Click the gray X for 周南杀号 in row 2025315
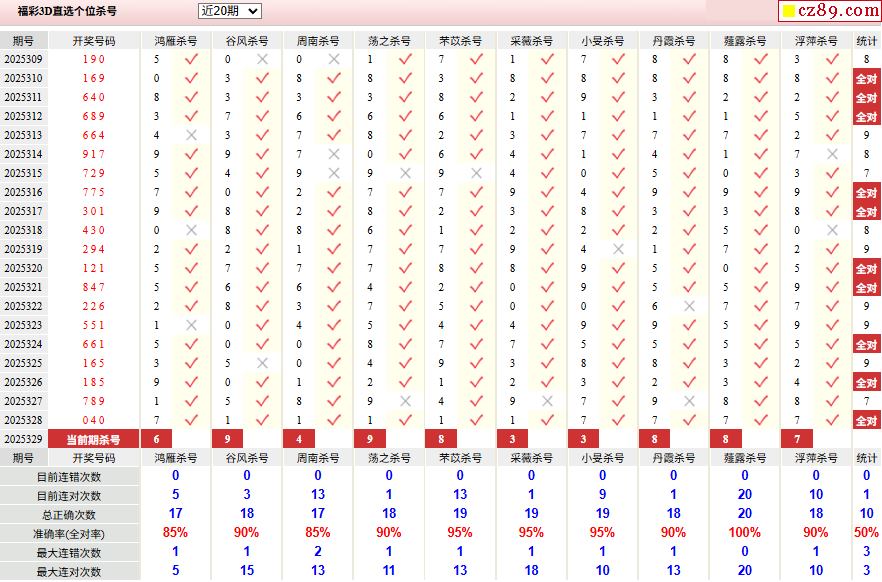The image size is (882, 582). (x=334, y=173)
